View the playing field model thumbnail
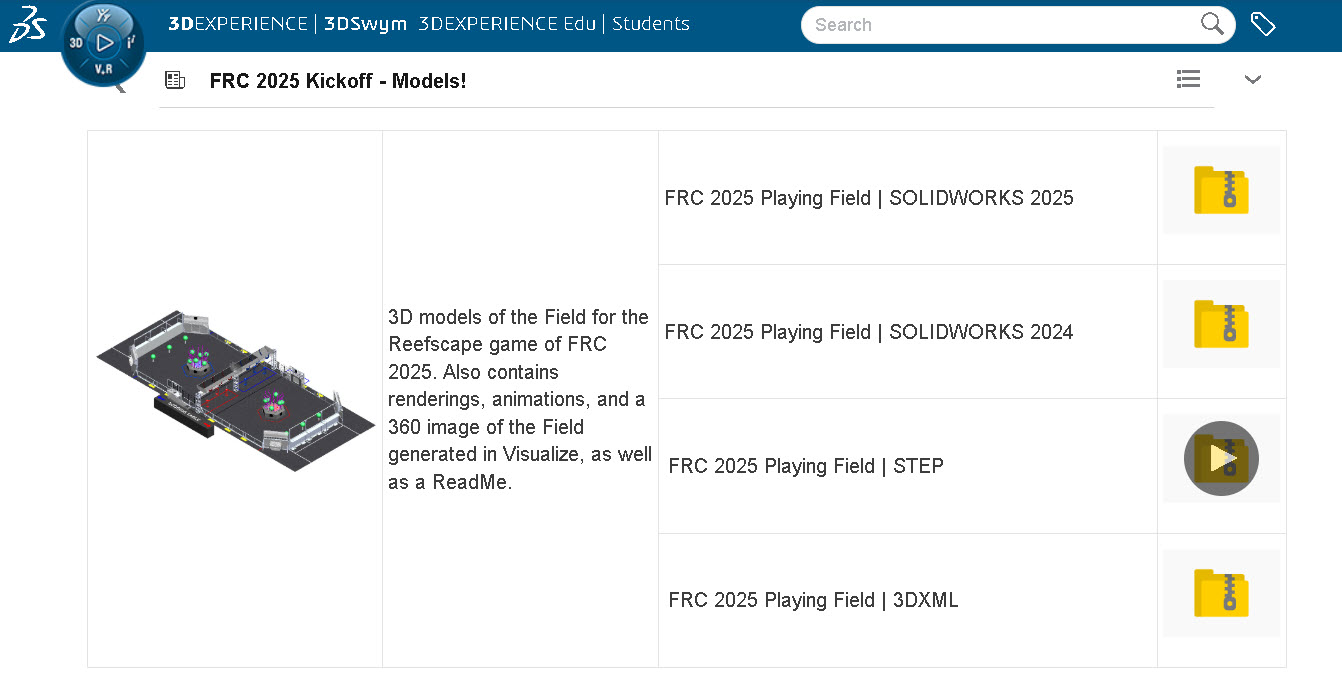 pos(234,390)
